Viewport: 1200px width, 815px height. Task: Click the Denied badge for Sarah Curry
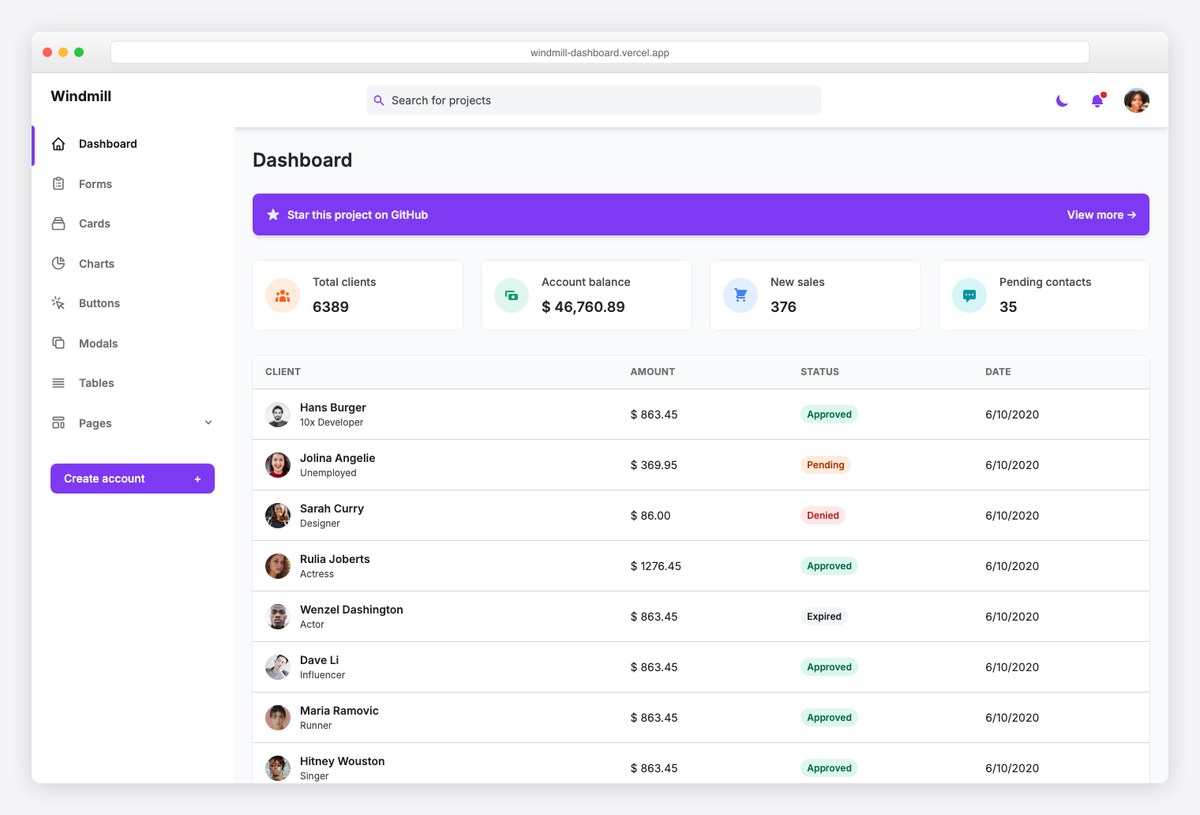pos(823,515)
